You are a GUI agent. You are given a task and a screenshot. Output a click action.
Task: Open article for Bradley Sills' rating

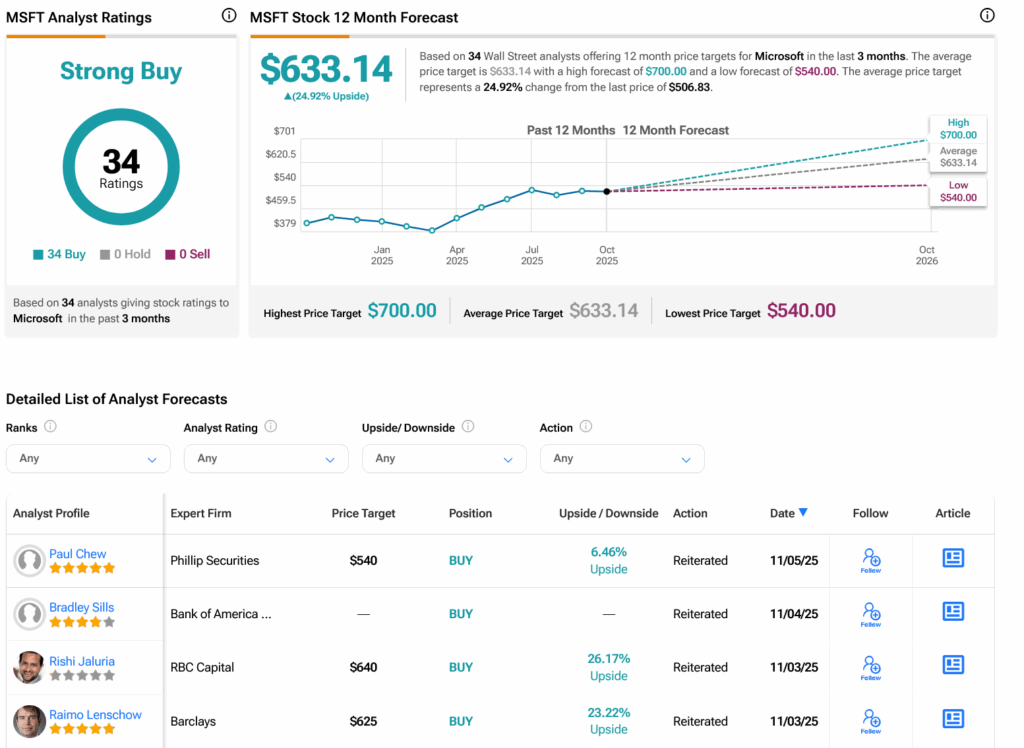coord(953,612)
